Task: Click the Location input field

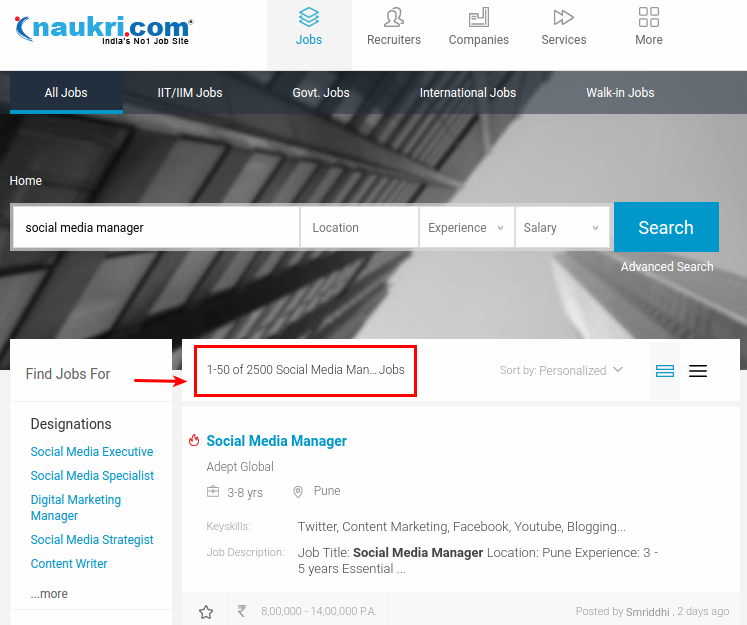Action: 359,228
